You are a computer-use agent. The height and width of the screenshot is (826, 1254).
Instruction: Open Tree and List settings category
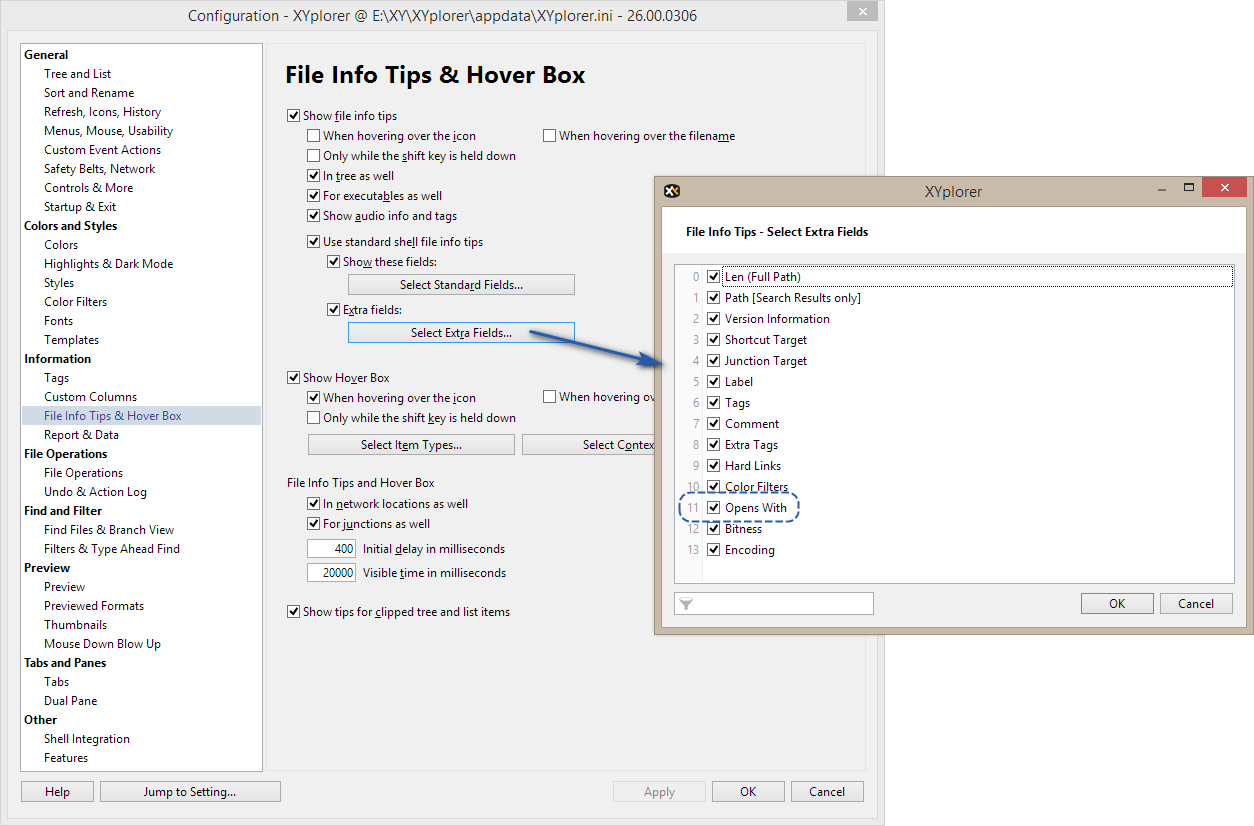(x=78, y=74)
